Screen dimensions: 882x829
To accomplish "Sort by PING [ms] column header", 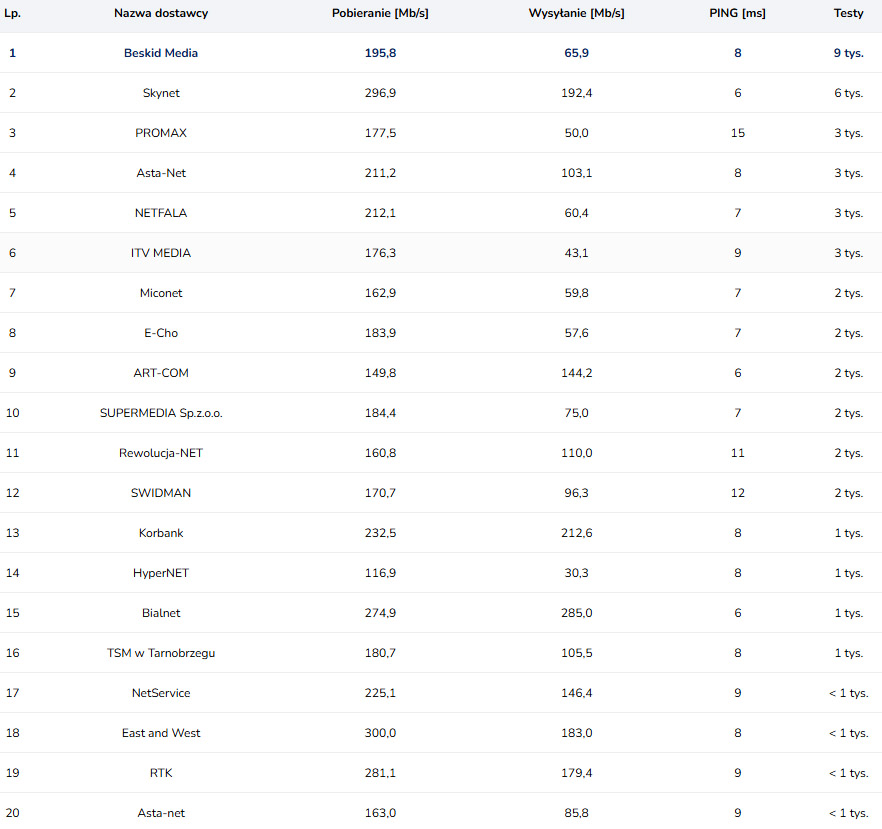I will 737,13.
